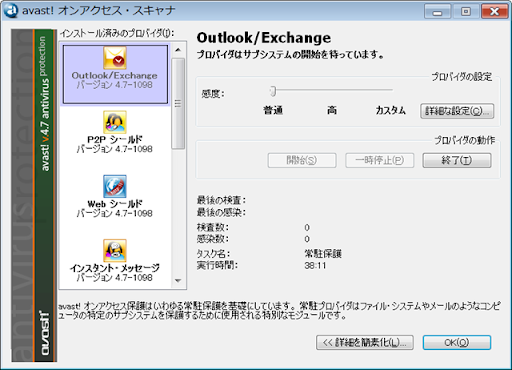
Task: Select the インスタント・メッセージ provider icon
Action: [115, 250]
